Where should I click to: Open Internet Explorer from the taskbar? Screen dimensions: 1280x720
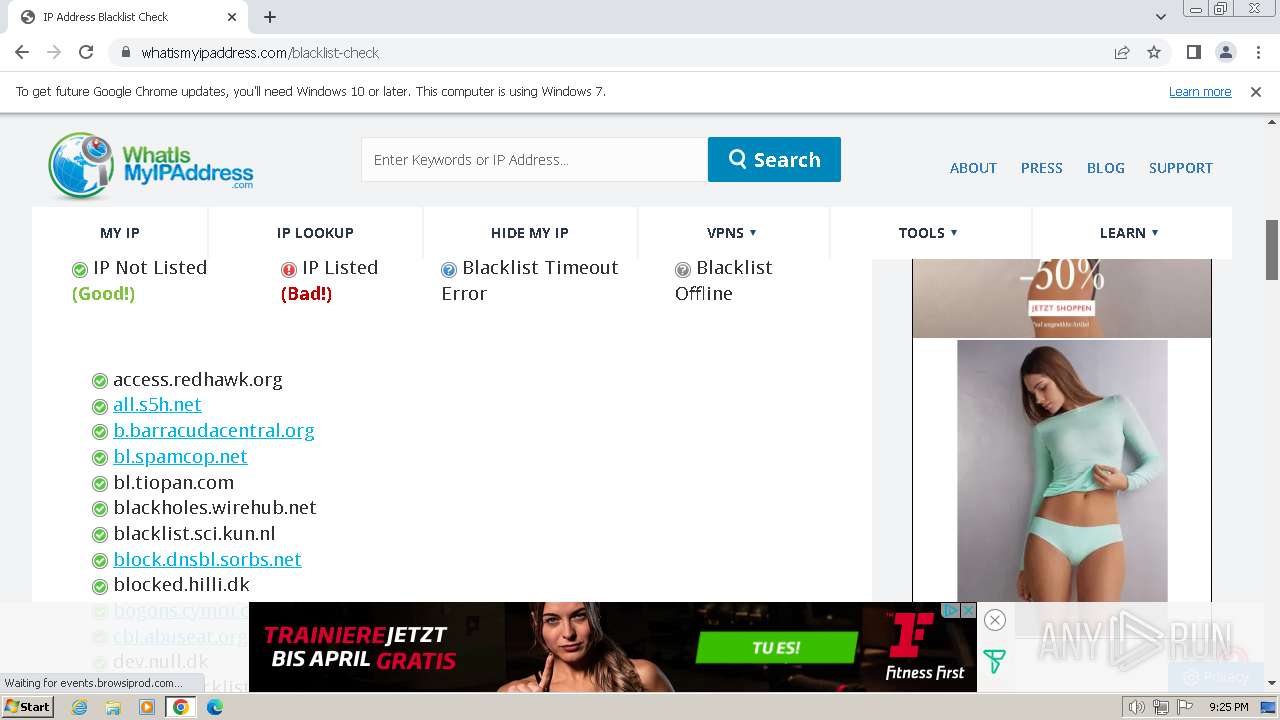click(x=80, y=707)
